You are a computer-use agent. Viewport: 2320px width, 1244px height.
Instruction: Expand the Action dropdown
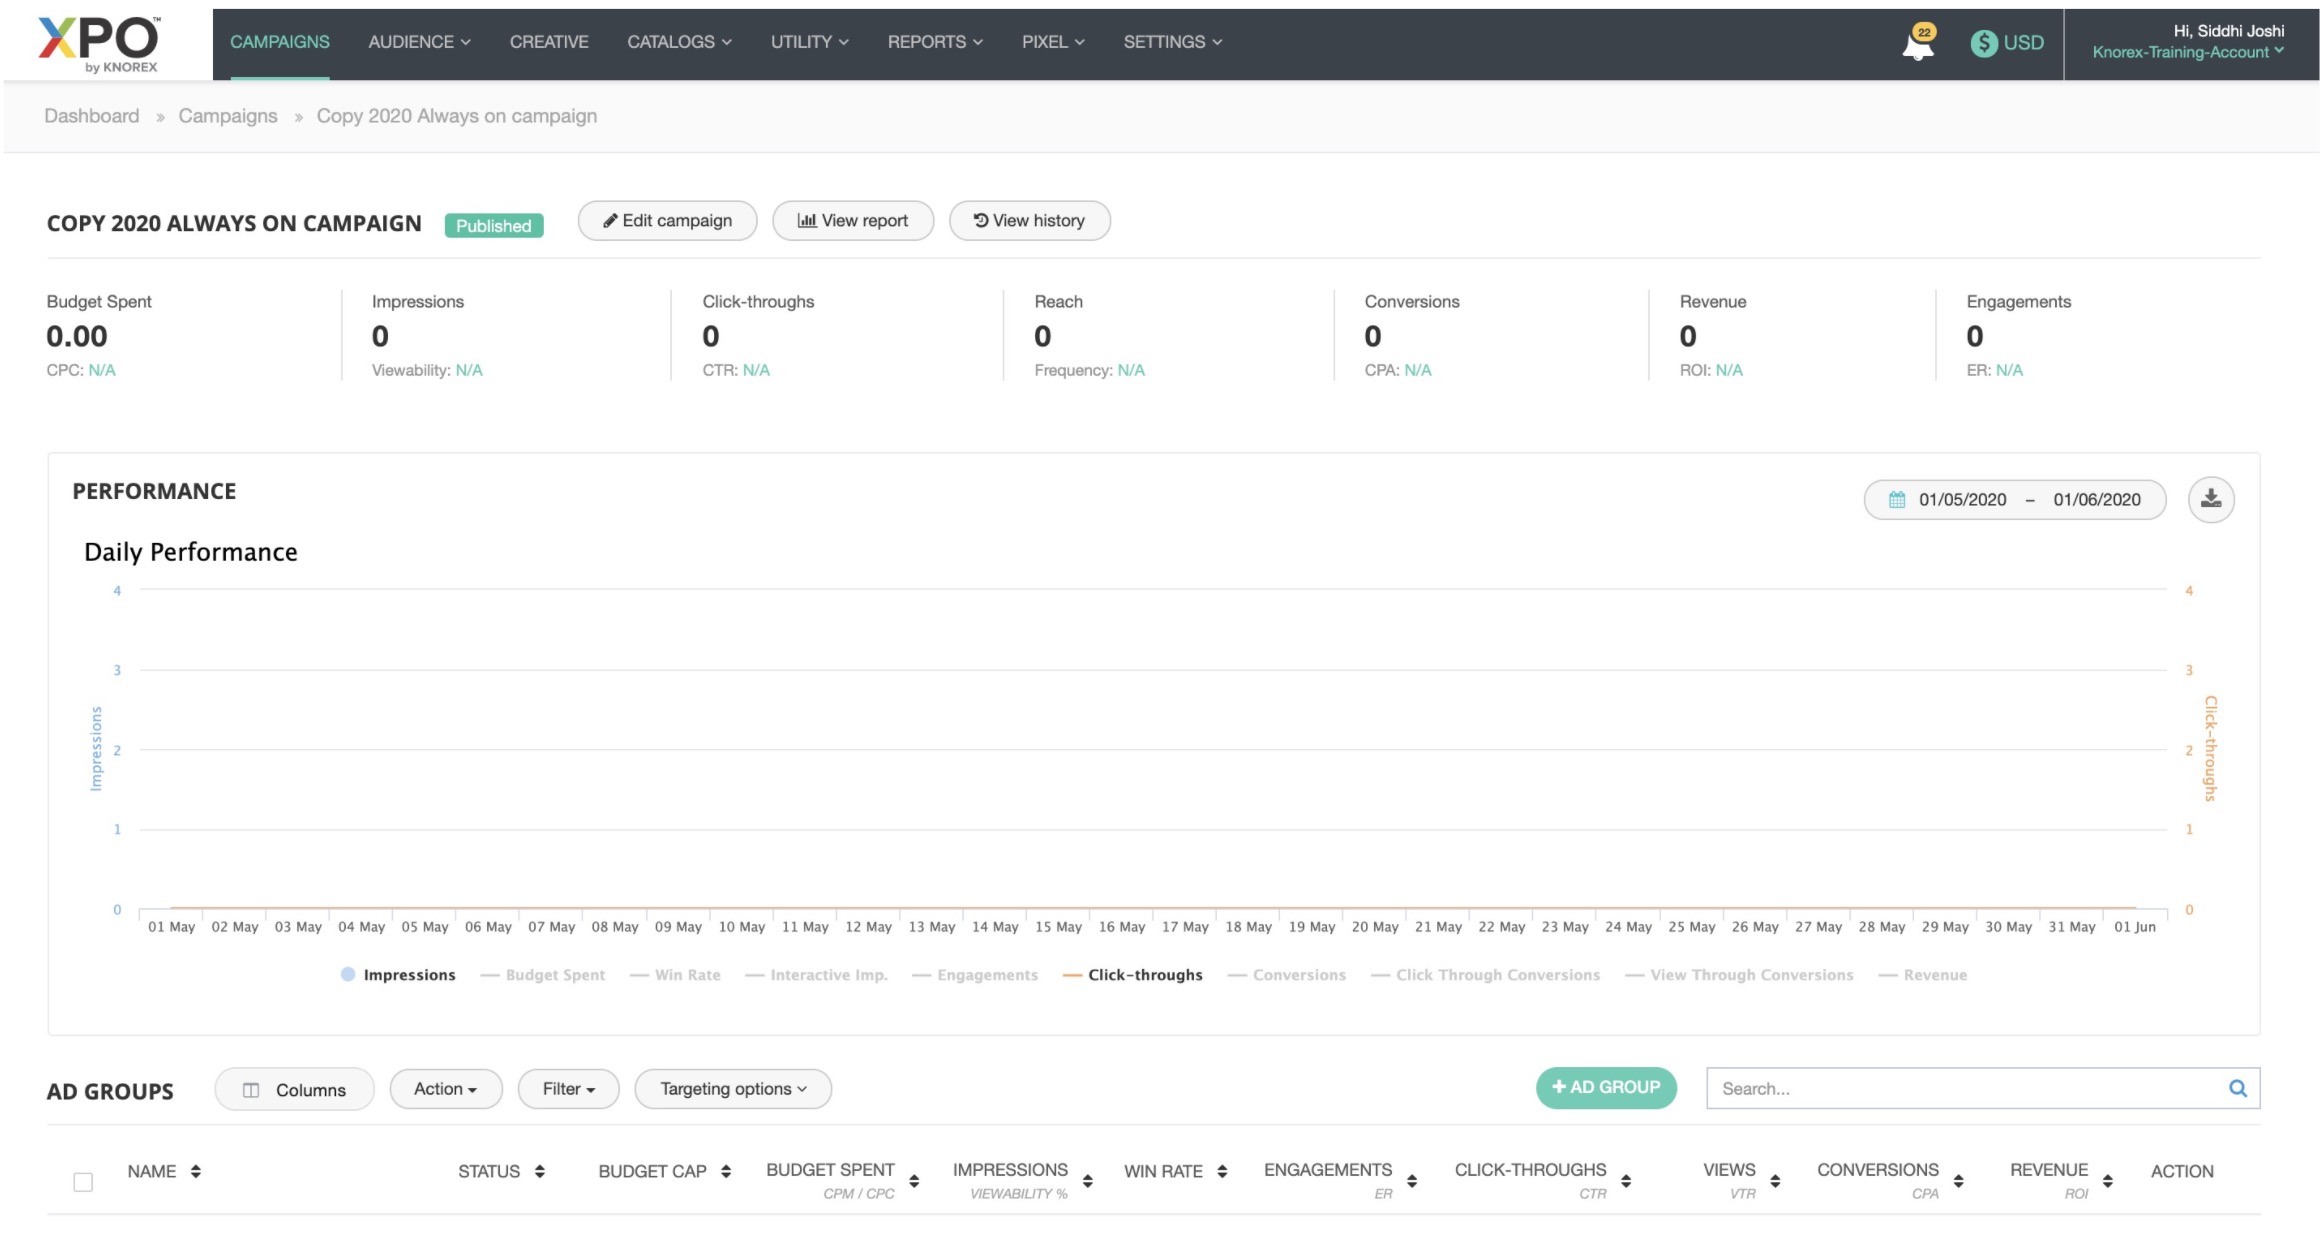[x=445, y=1089]
